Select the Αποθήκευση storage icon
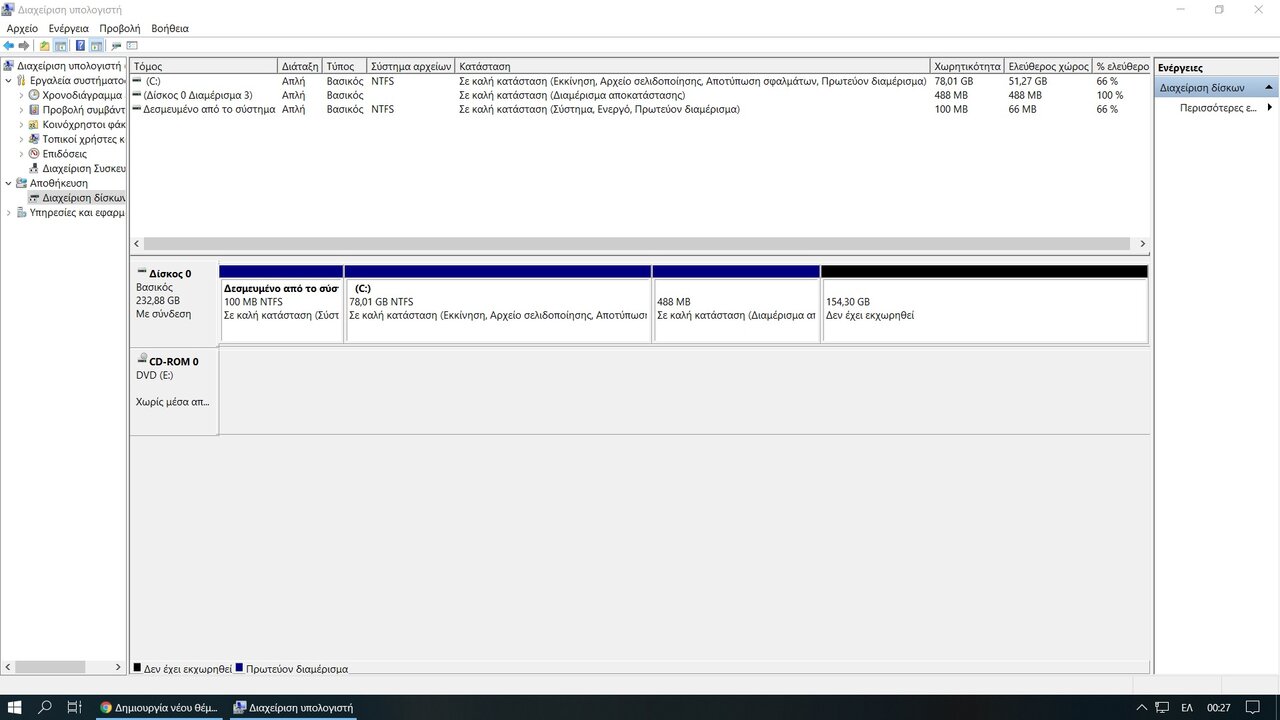1280x720 pixels. [21, 183]
